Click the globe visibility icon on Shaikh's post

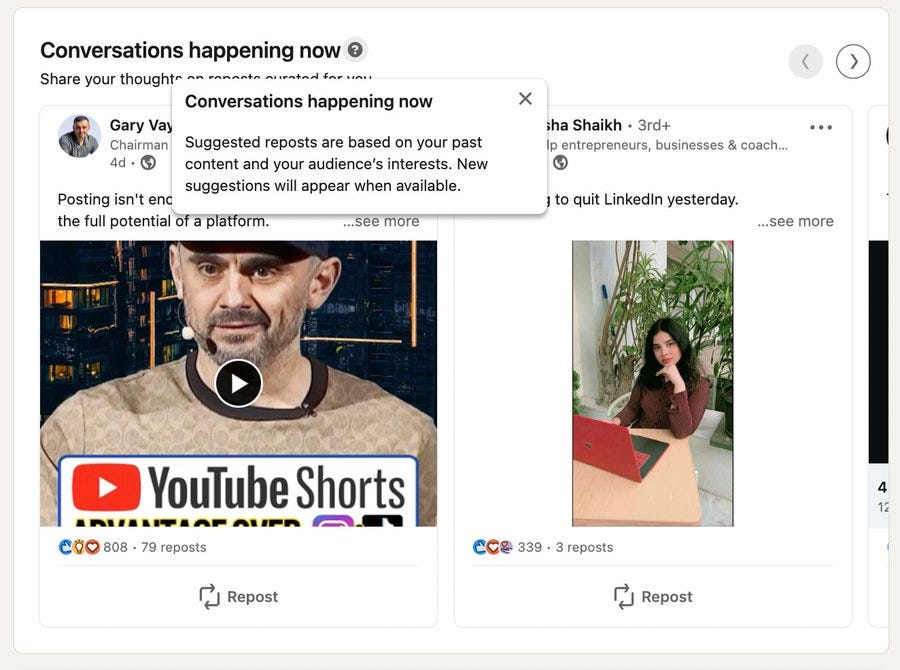coord(560,163)
